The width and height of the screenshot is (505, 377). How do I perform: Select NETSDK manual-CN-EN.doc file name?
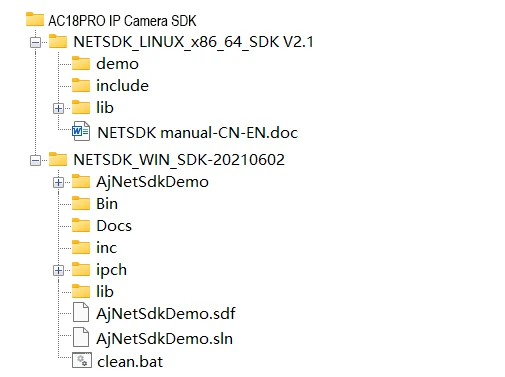(197, 133)
